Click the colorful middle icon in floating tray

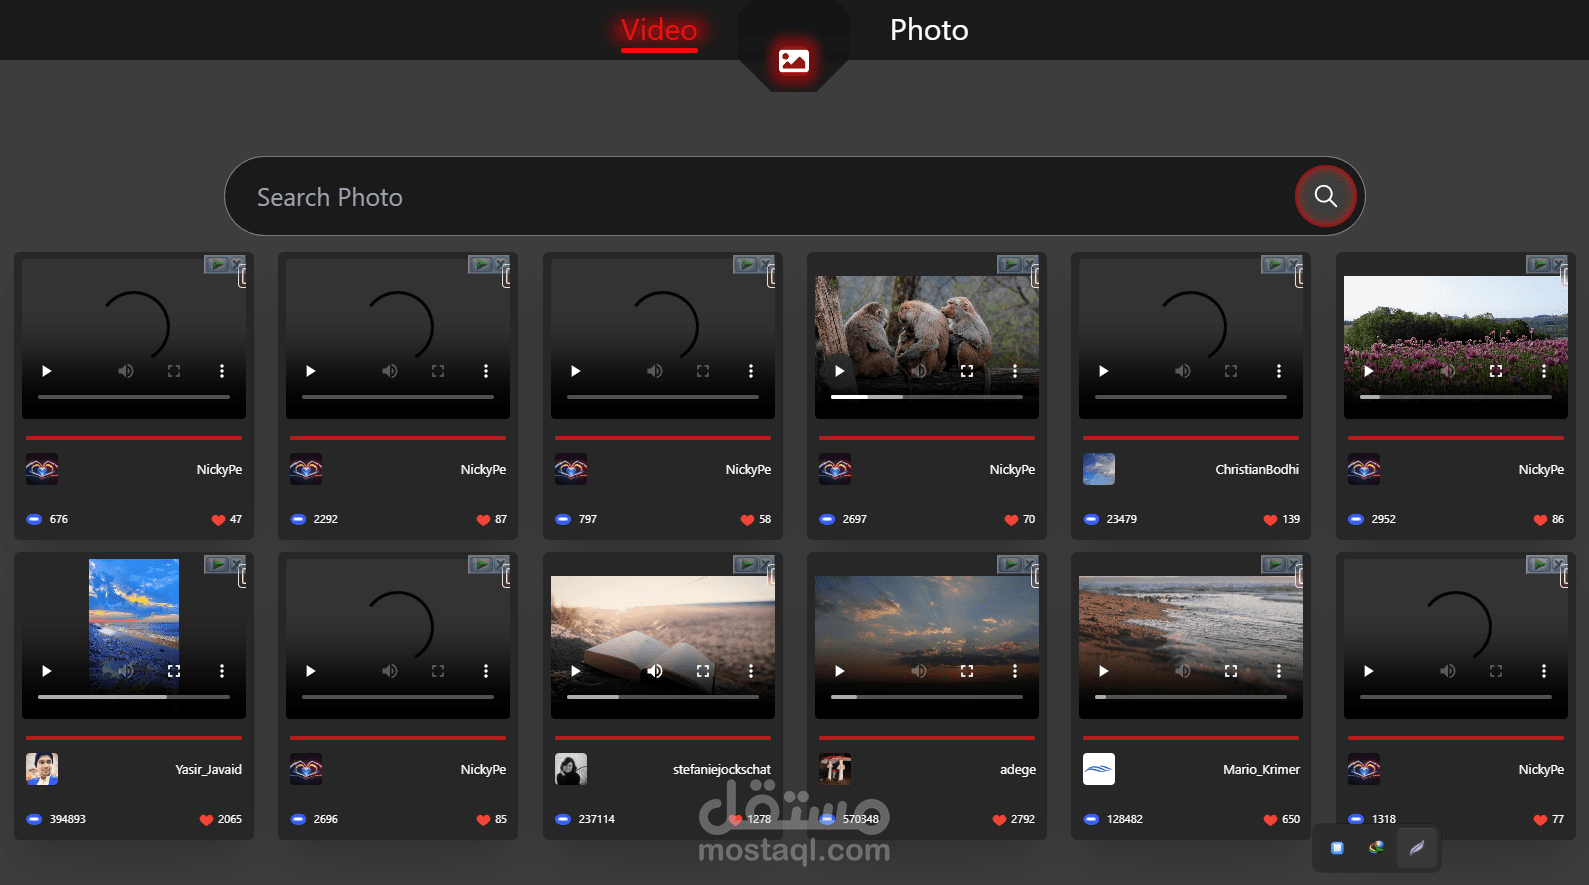click(x=1377, y=847)
